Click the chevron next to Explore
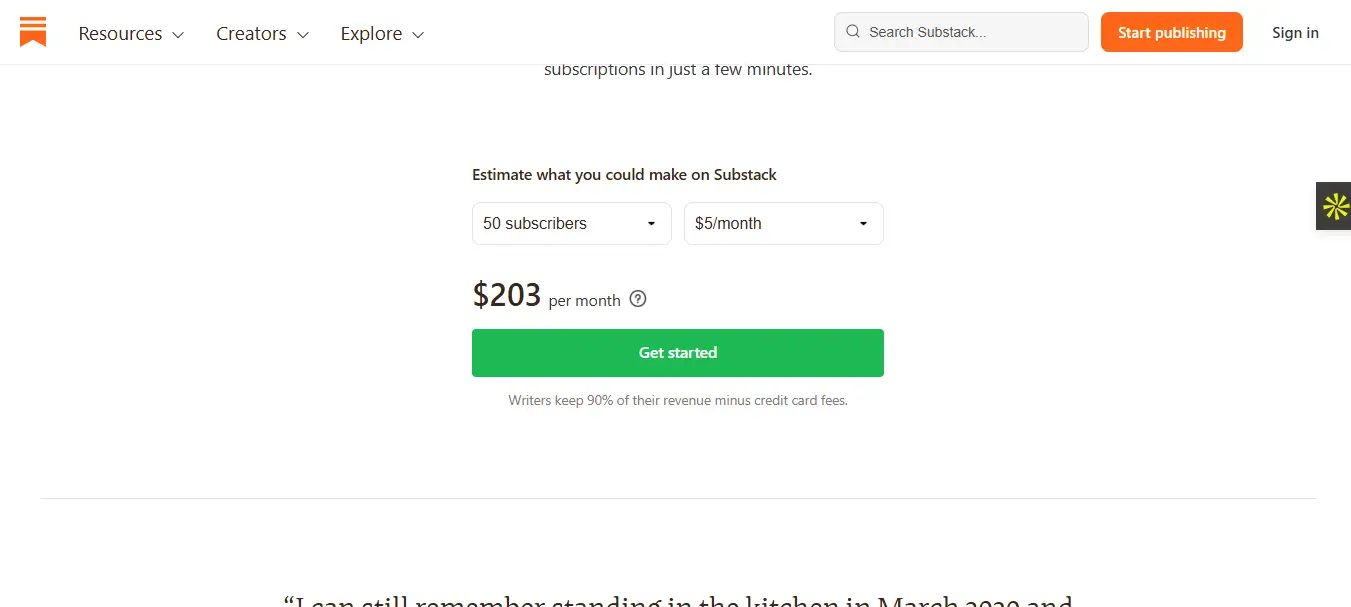1351x607 pixels. coord(418,35)
